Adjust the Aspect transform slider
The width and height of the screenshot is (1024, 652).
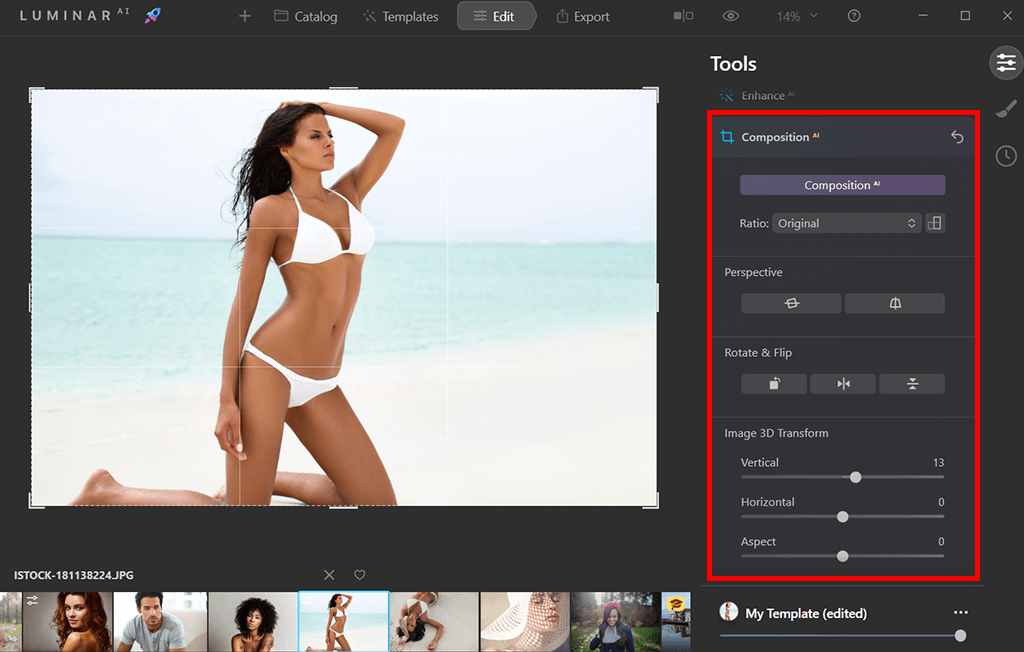click(x=842, y=556)
